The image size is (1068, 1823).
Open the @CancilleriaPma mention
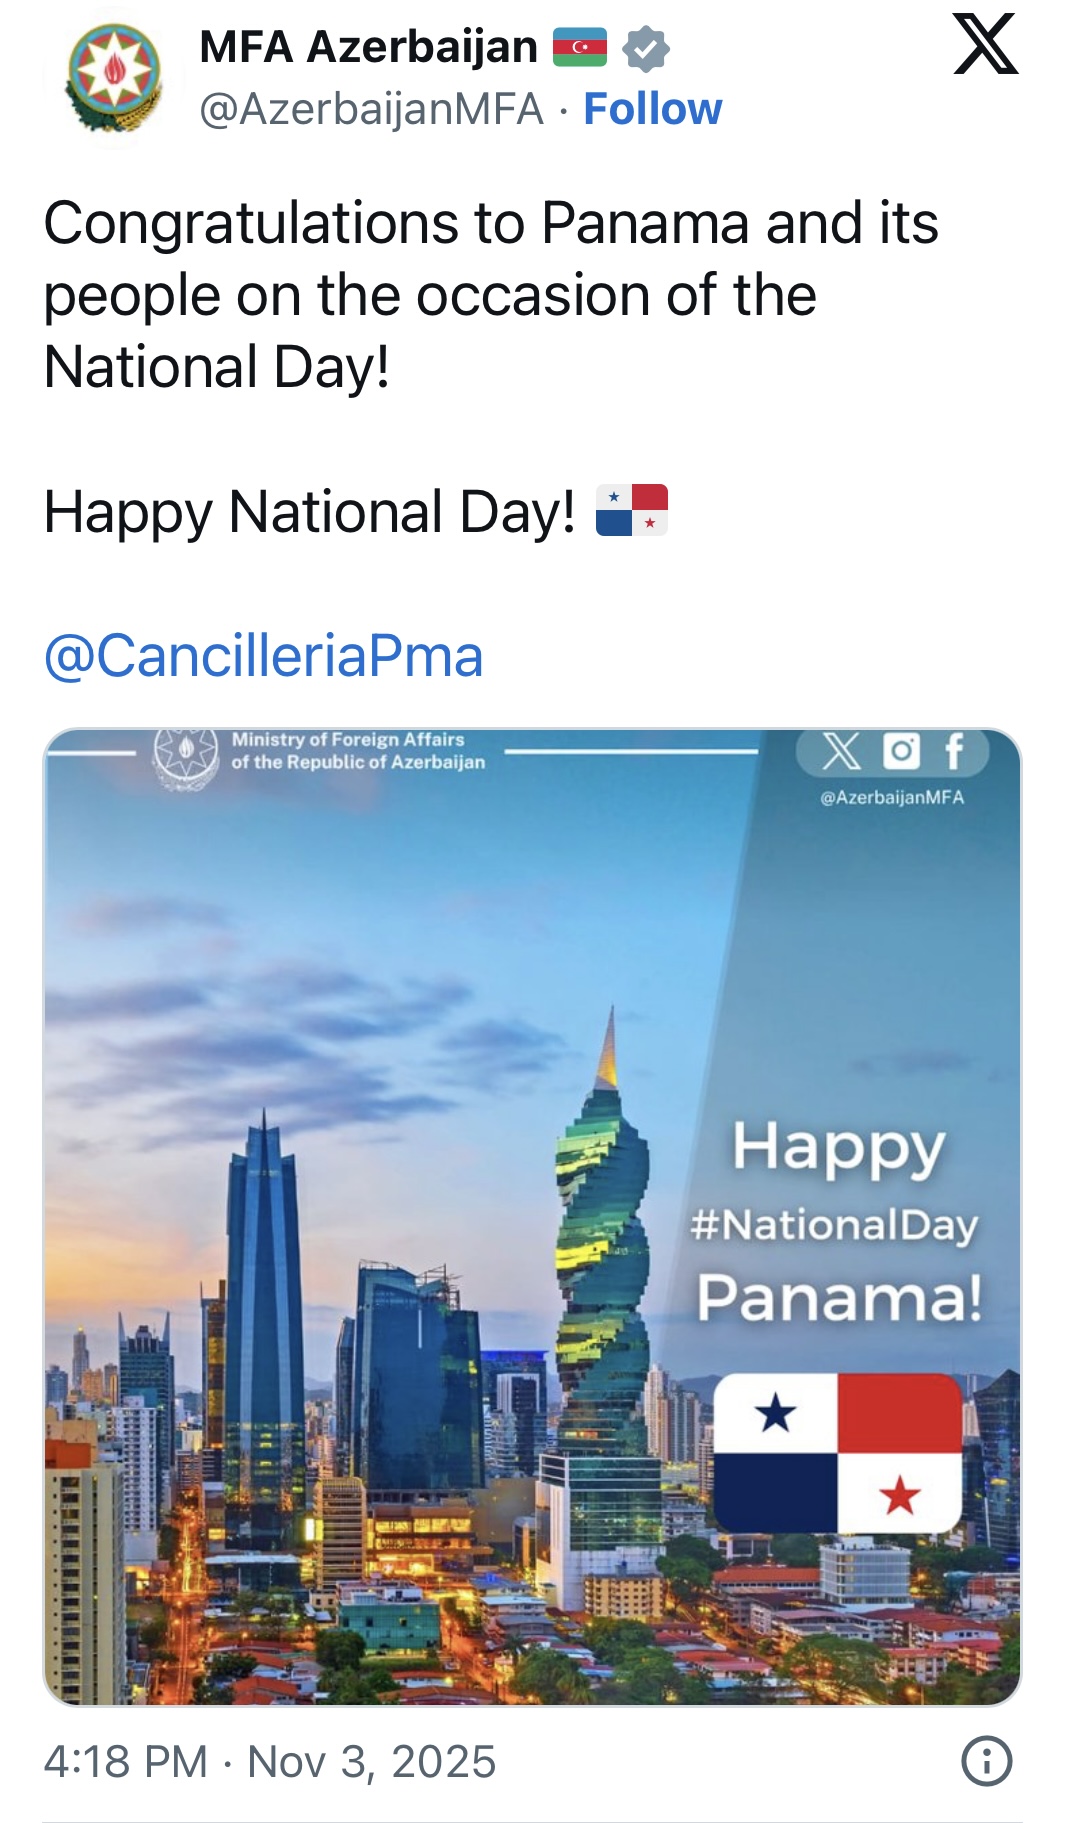(263, 656)
